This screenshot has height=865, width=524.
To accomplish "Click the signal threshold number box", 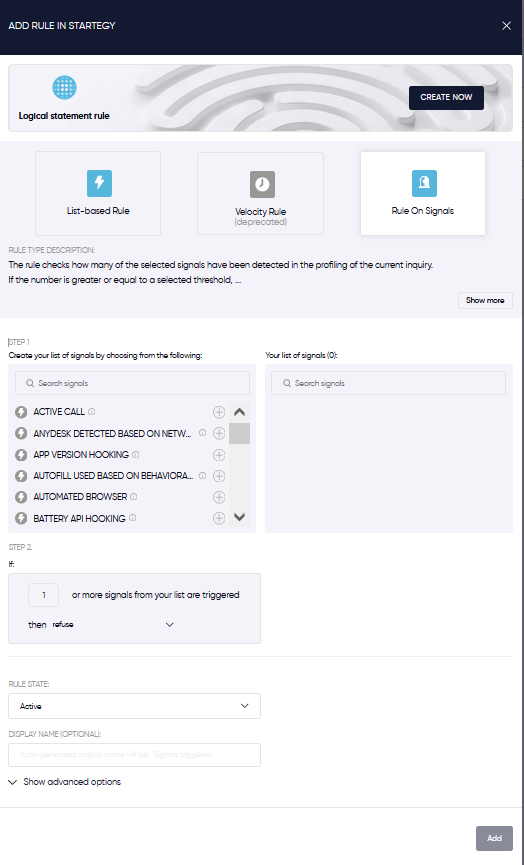I will pos(44,595).
